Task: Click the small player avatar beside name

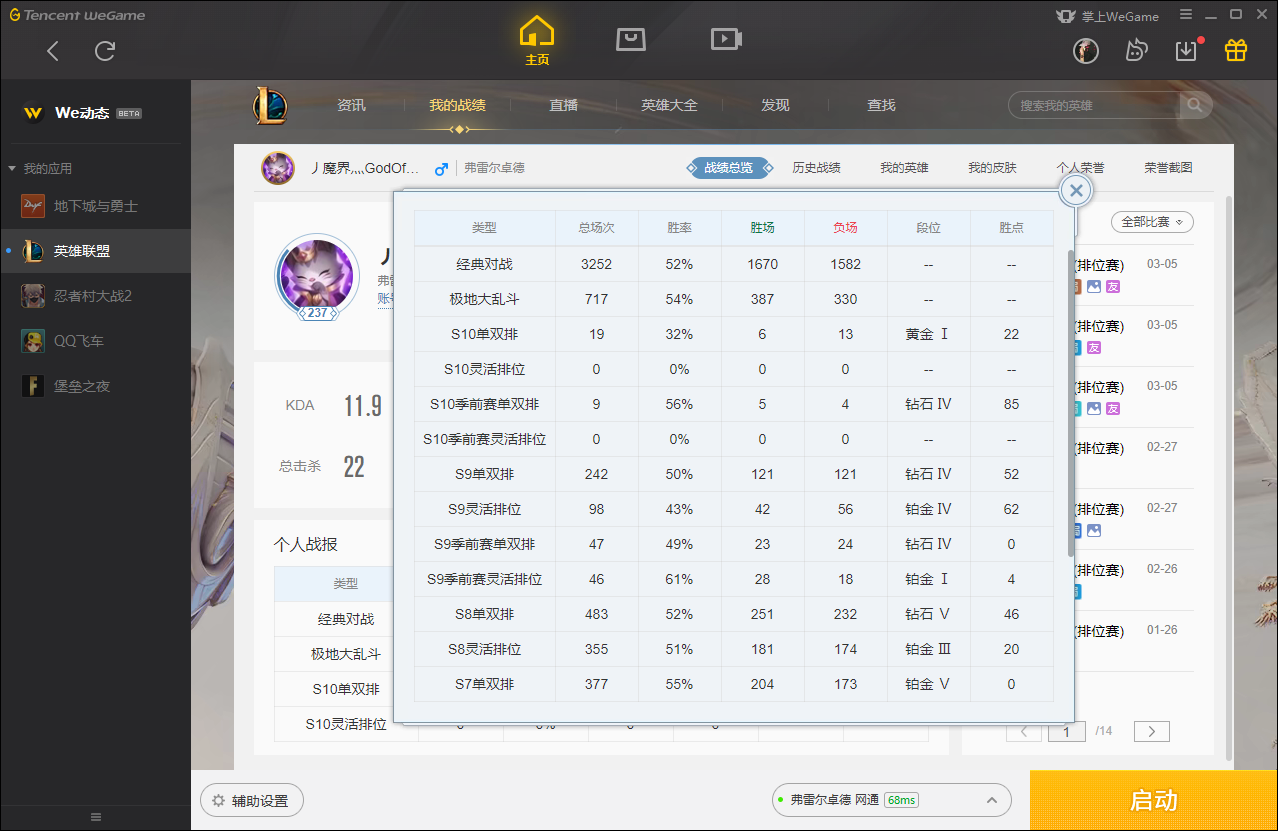Action: coord(278,168)
